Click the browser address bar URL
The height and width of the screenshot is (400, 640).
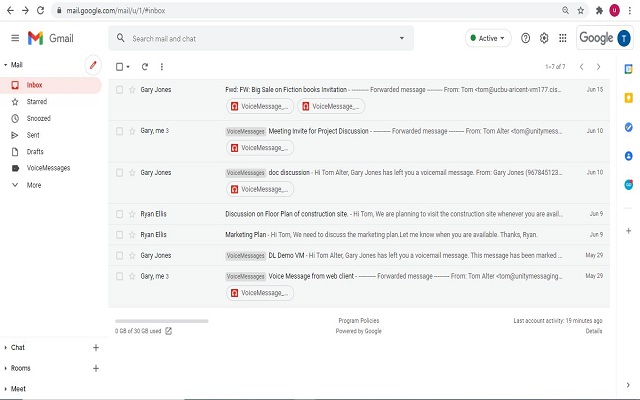[x=116, y=11]
